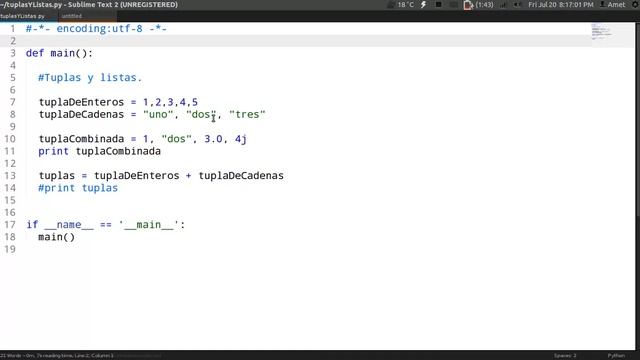Open the Amet user menu

[612, 4]
